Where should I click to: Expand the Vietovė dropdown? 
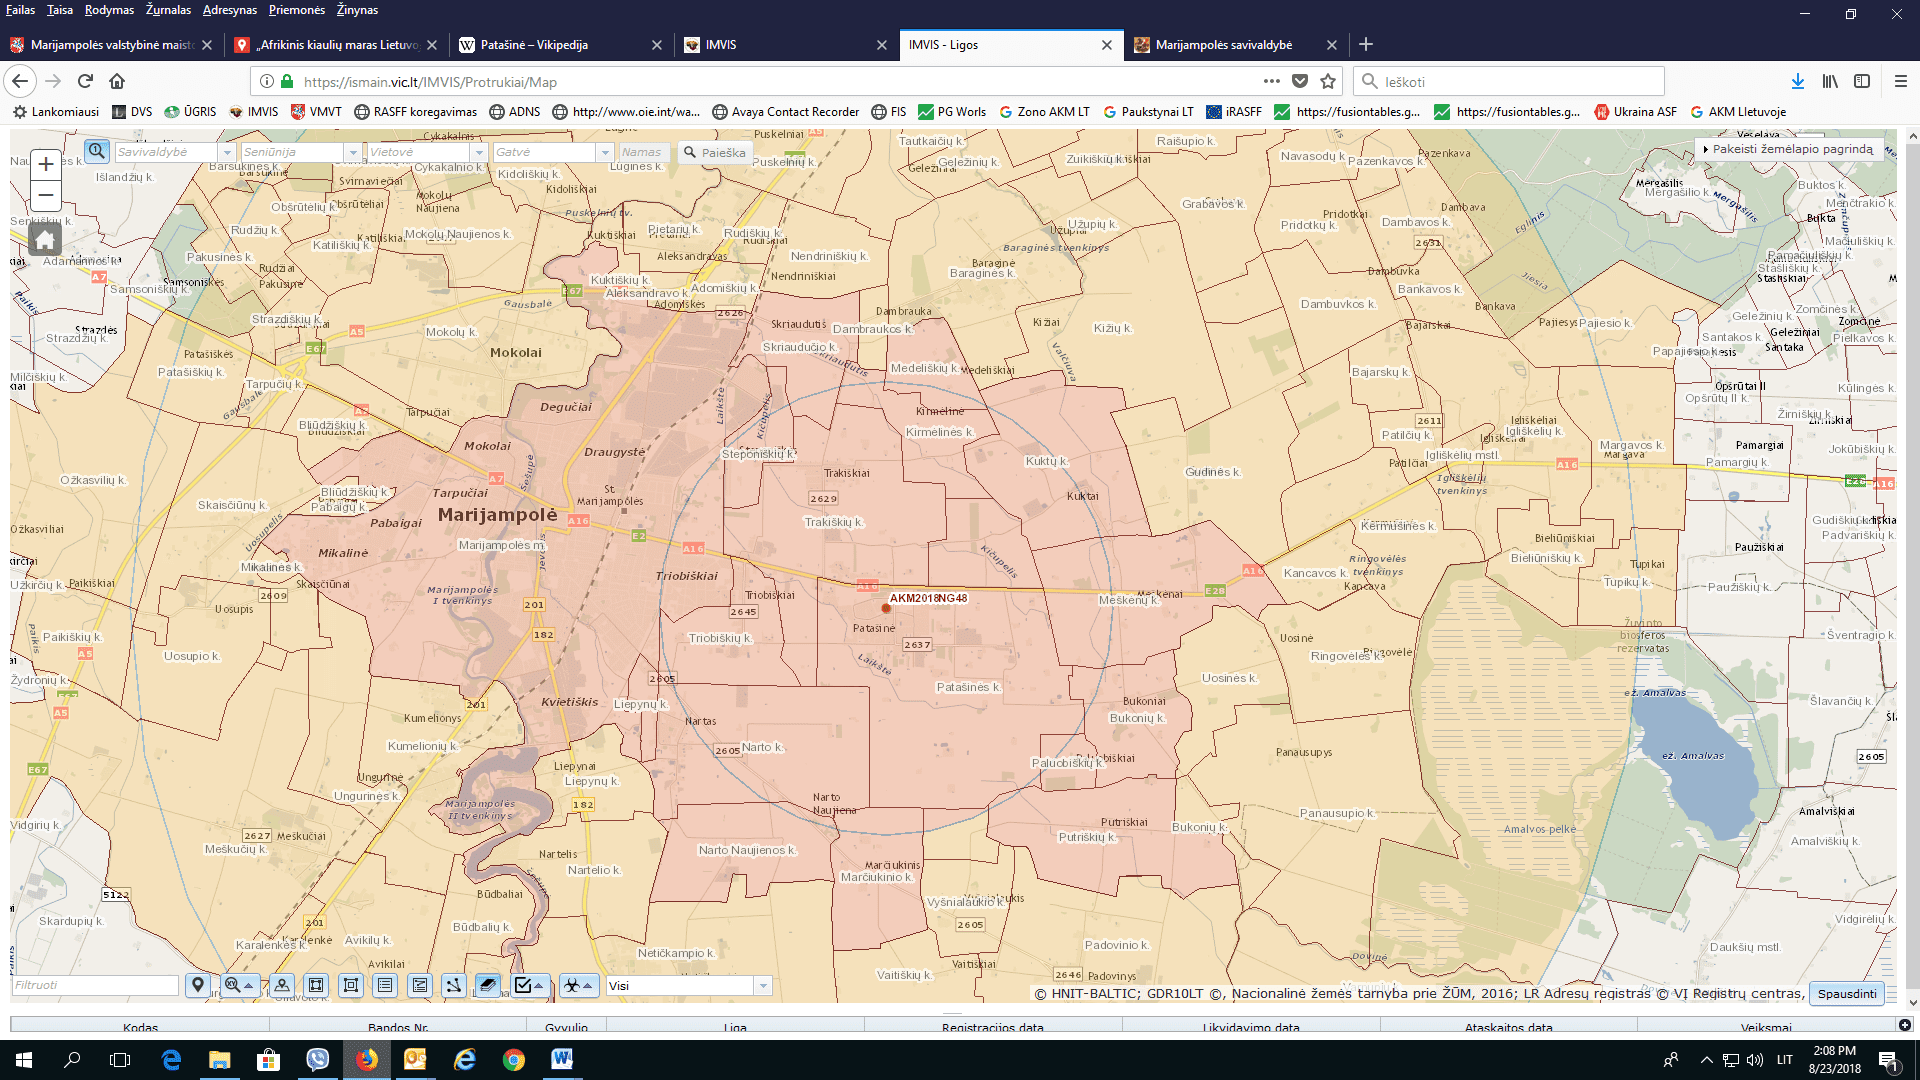pos(479,152)
